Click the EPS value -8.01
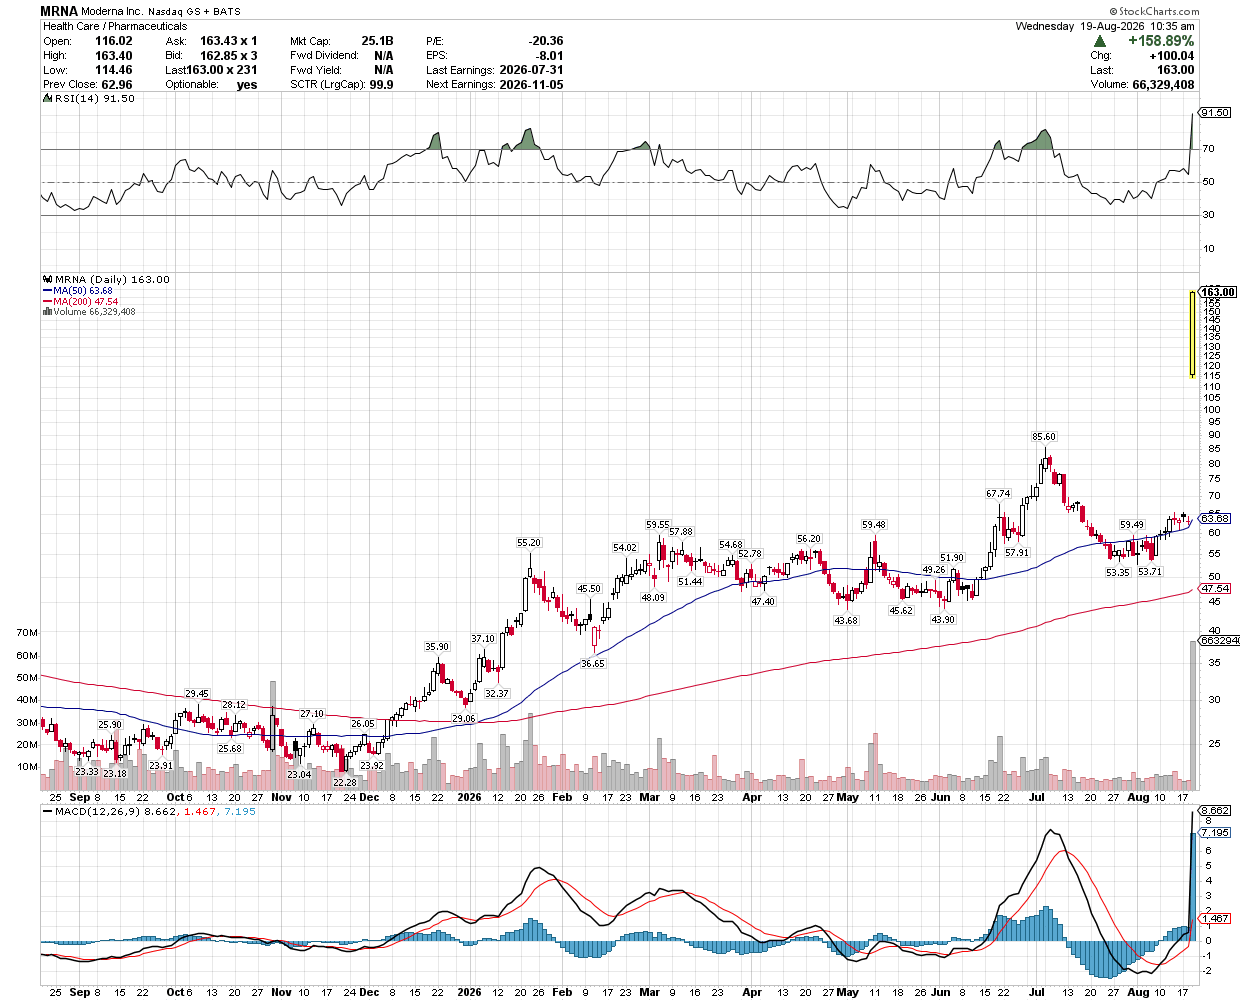 549,56
